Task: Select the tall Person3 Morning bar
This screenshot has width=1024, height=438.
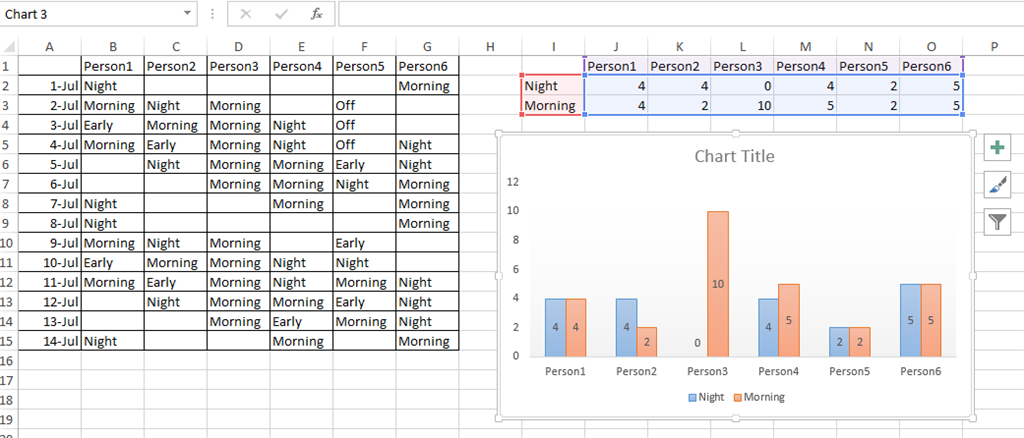Action: click(718, 283)
